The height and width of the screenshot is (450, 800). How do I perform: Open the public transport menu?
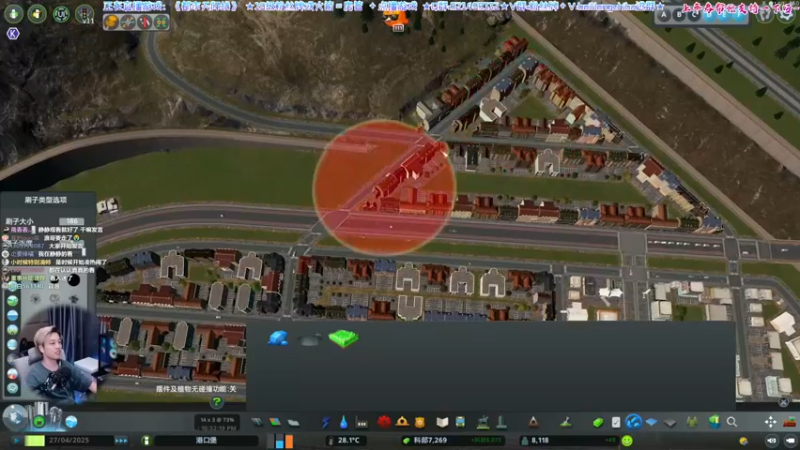click(x=460, y=422)
